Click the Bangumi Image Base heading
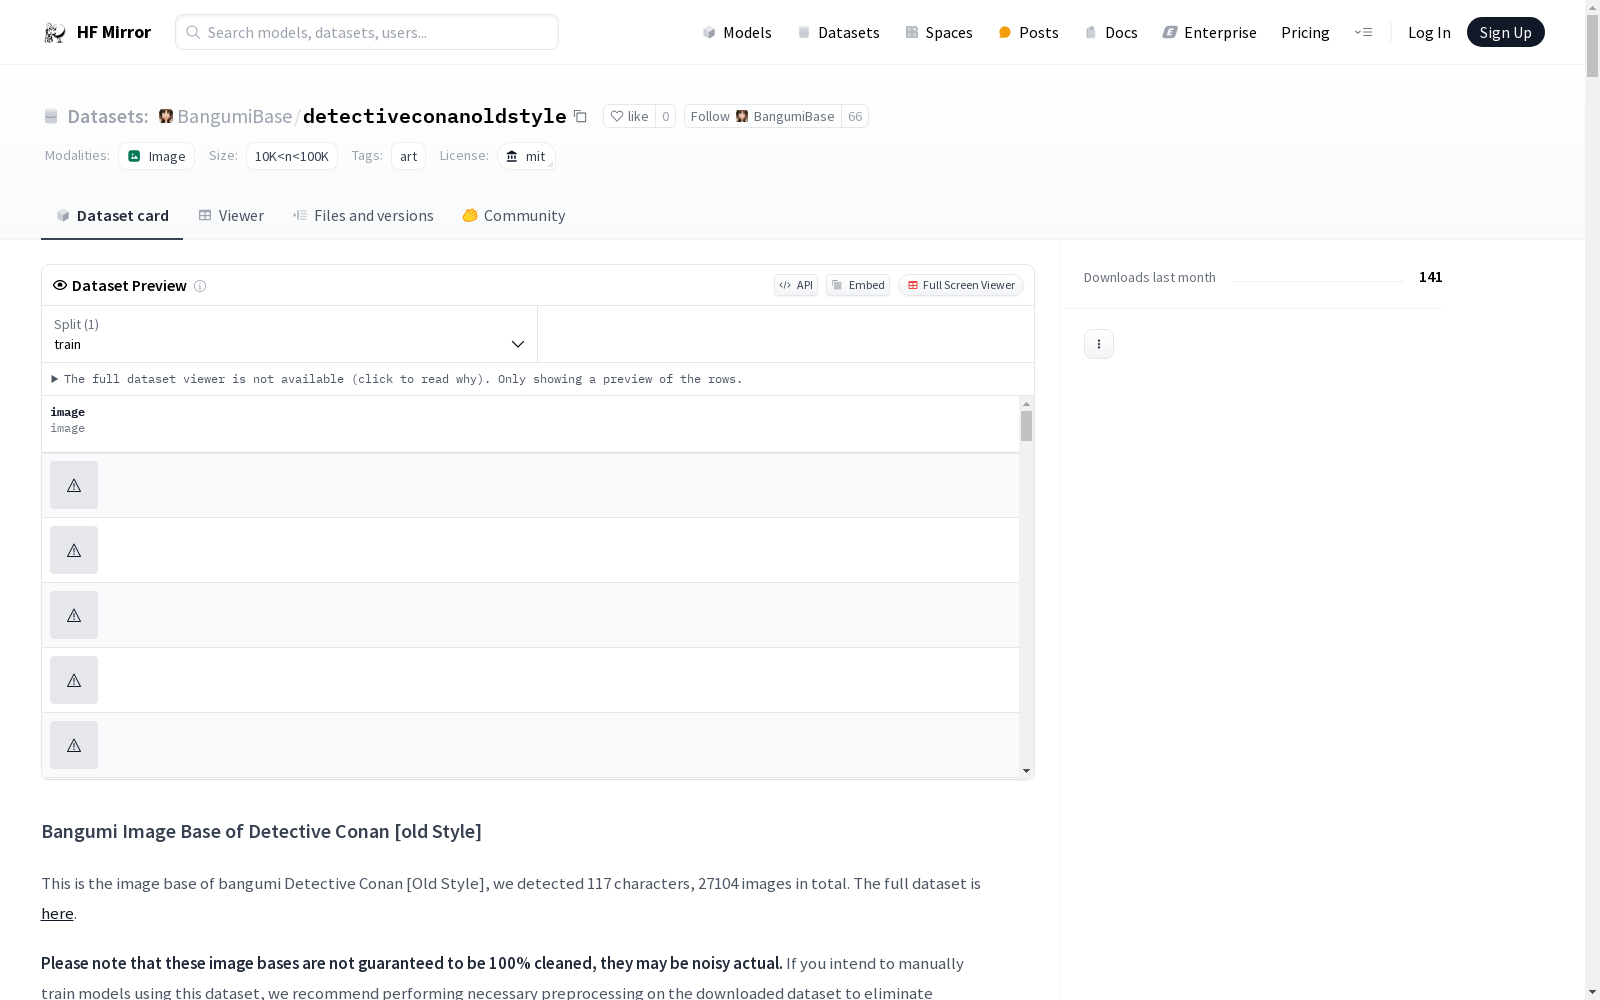 [x=261, y=831]
